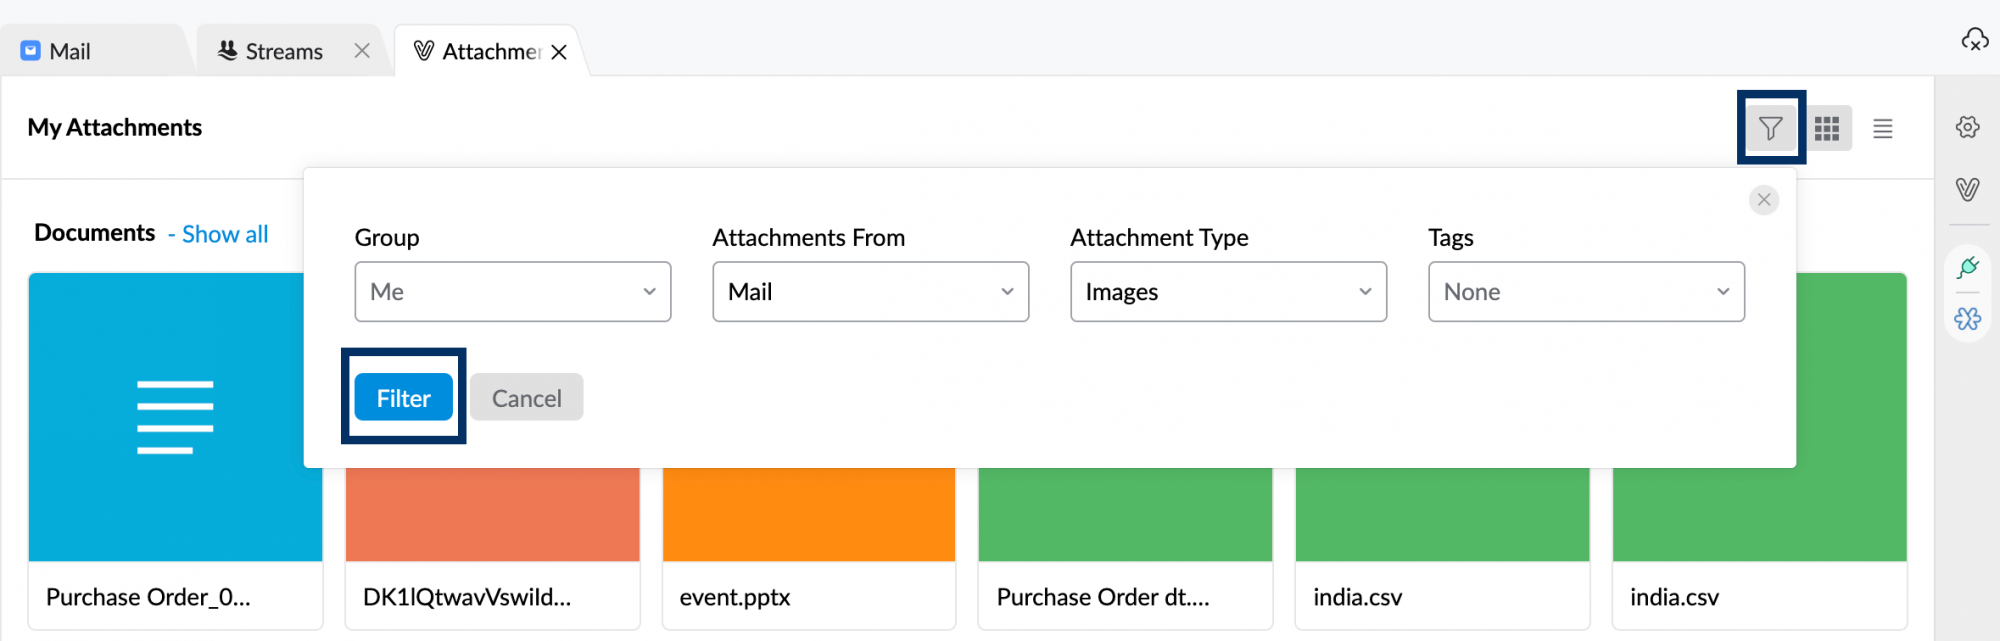Screen dimensions: 2000x641
Task: Open Attachments From dropdown set to Mail
Action: (x=870, y=292)
